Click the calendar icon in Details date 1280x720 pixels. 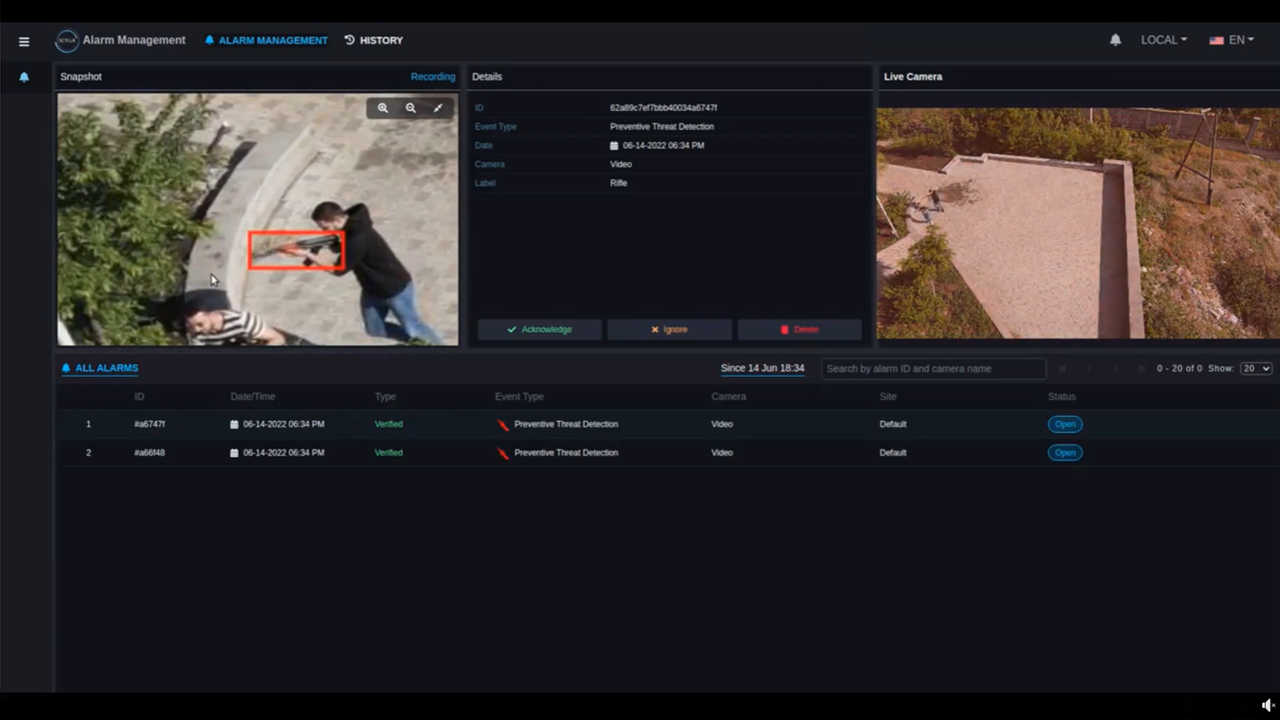[x=614, y=146]
